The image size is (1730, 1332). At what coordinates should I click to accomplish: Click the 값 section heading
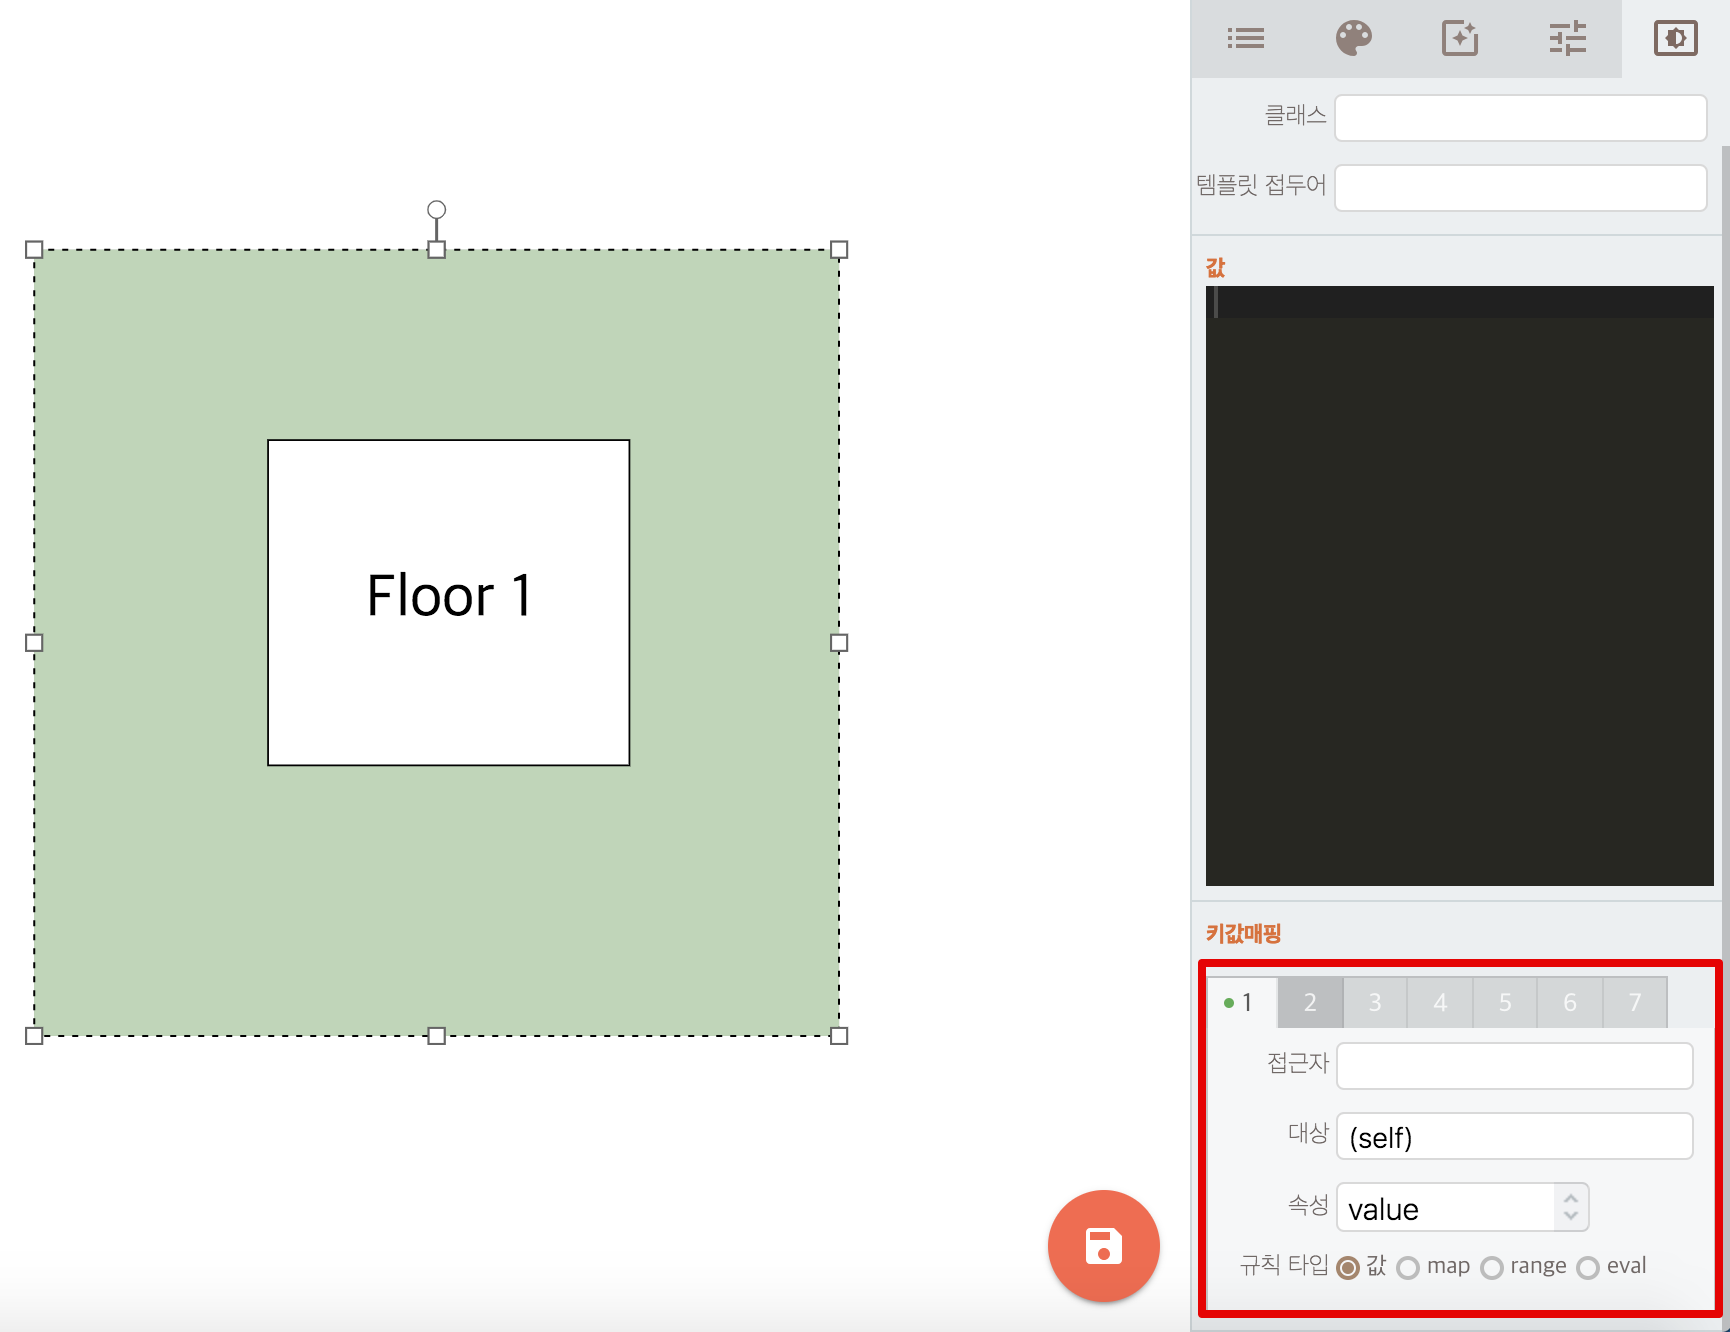[x=1215, y=267]
